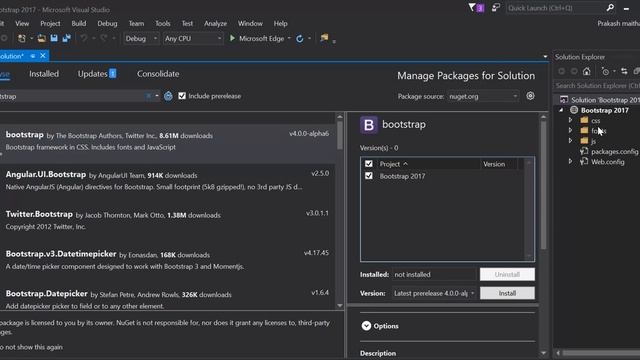Click the css folder icon
Image resolution: width=640 pixels, height=360 pixels.
[584, 120]
